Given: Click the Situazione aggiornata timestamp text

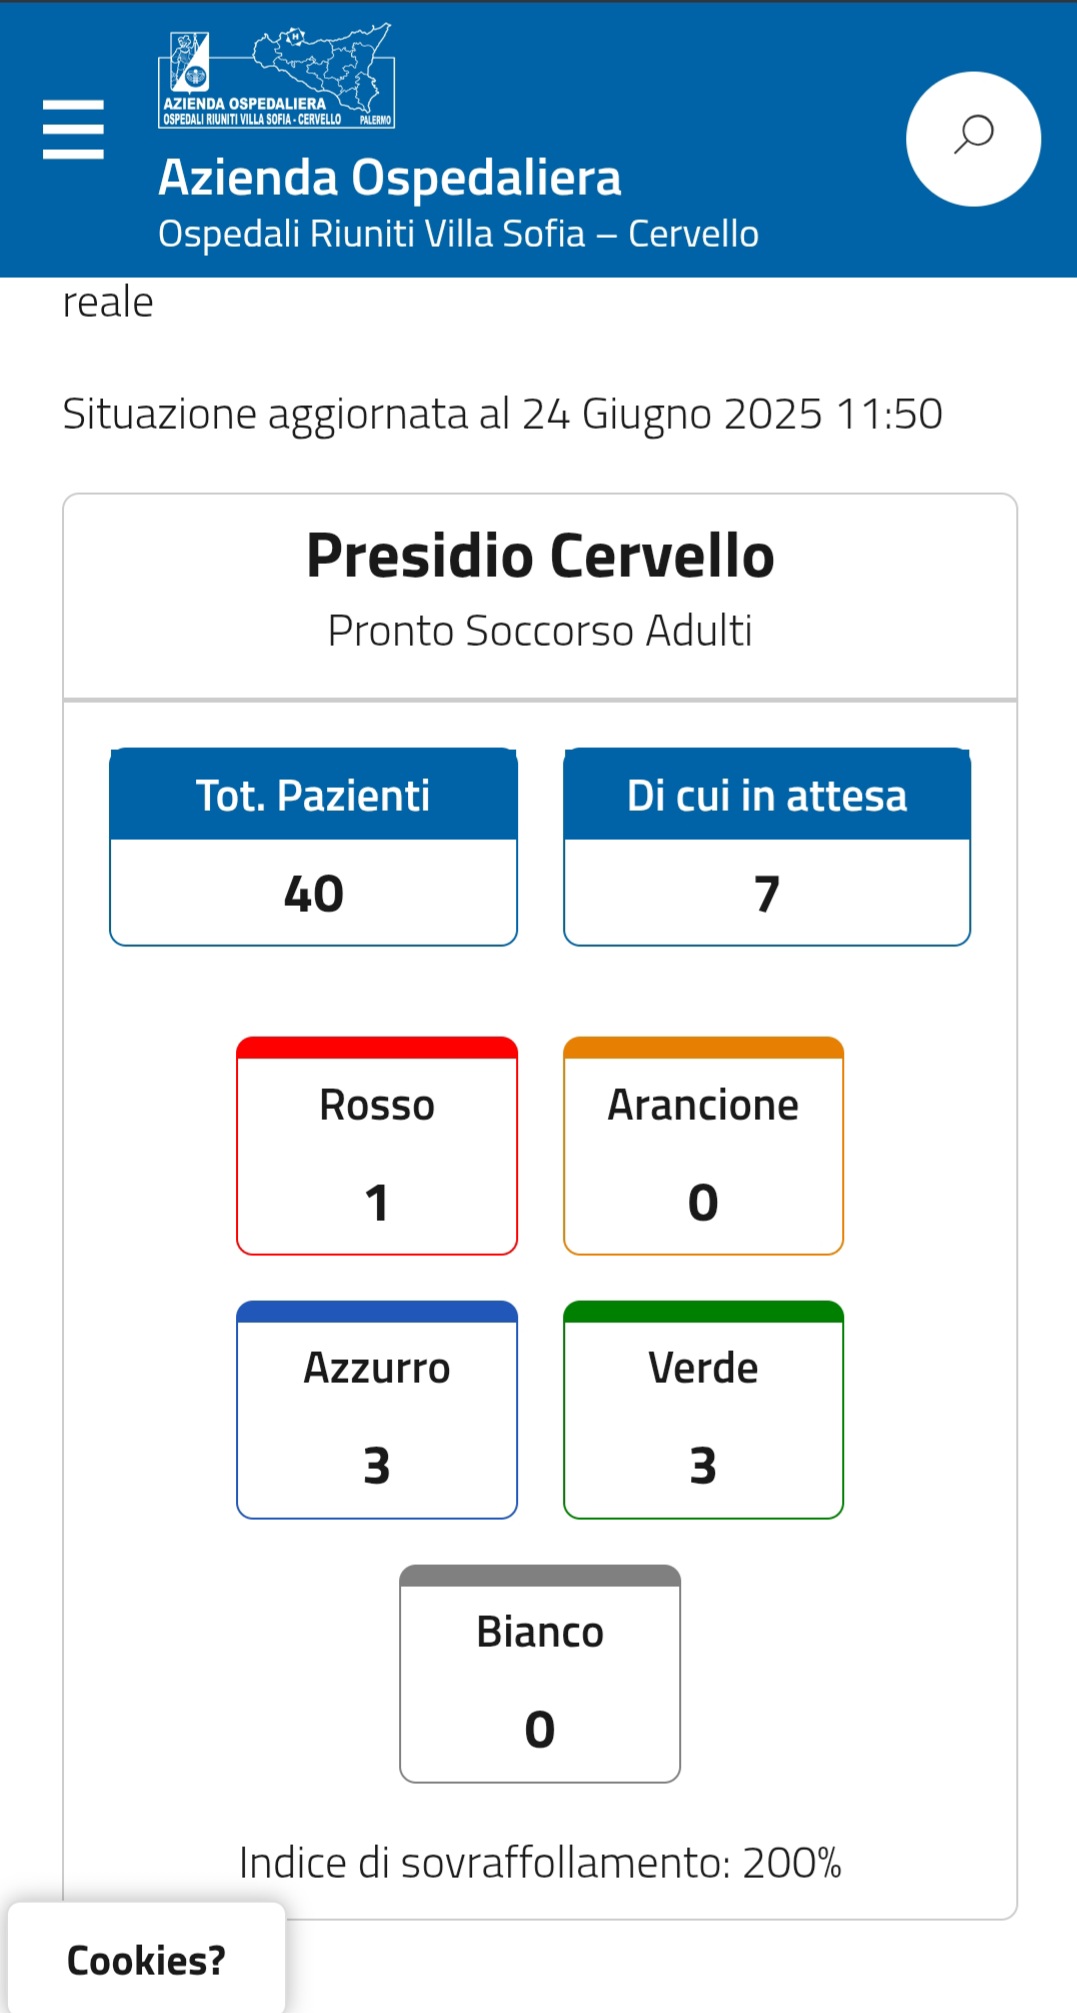Looking at the screenshot, I should [x=502, y=414].
